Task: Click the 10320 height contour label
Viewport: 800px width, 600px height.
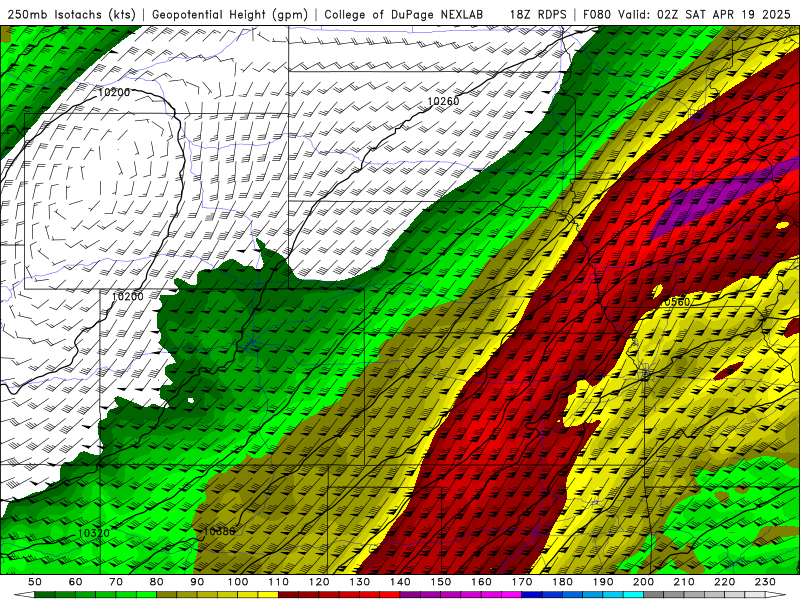Action: pos(94,533)
